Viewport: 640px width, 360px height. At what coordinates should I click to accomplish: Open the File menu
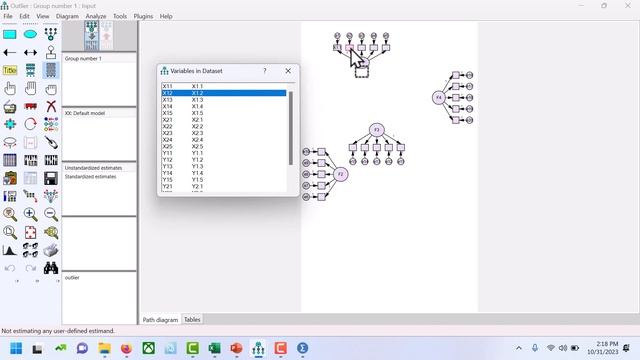coord(8,16)
